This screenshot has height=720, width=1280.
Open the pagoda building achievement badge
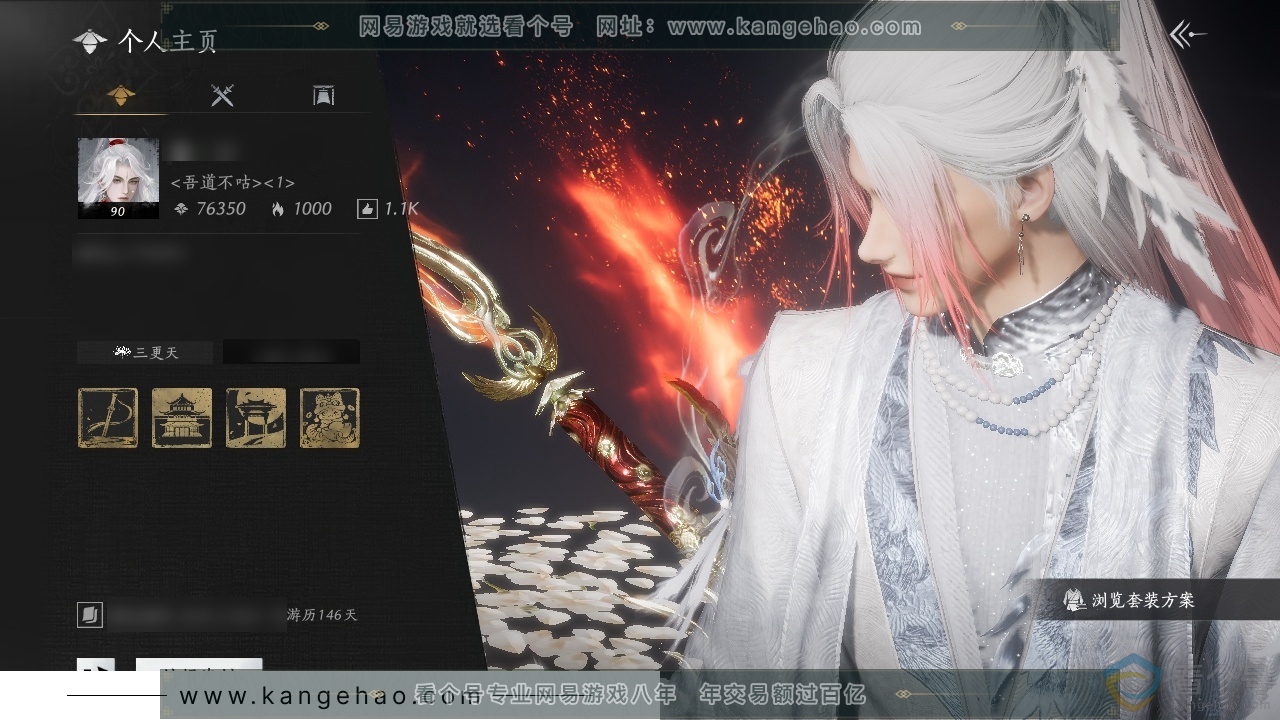pos(182,418)
